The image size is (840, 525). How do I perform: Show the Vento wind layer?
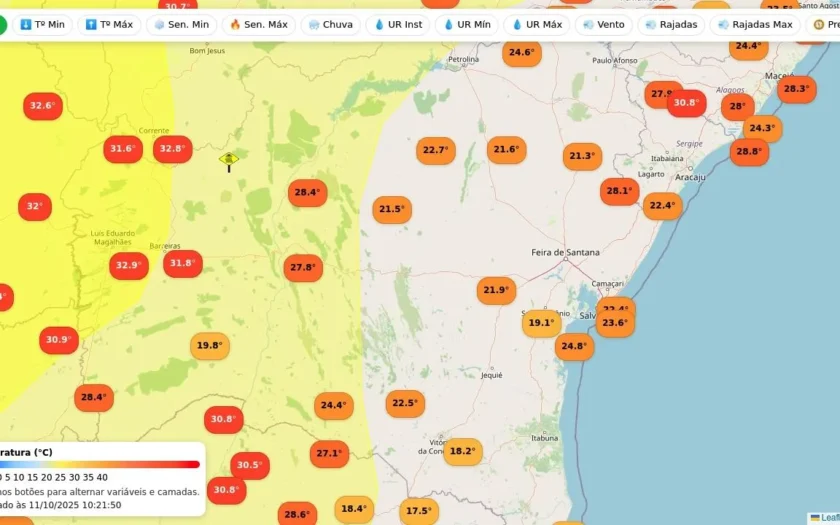(x=603, y=25)
